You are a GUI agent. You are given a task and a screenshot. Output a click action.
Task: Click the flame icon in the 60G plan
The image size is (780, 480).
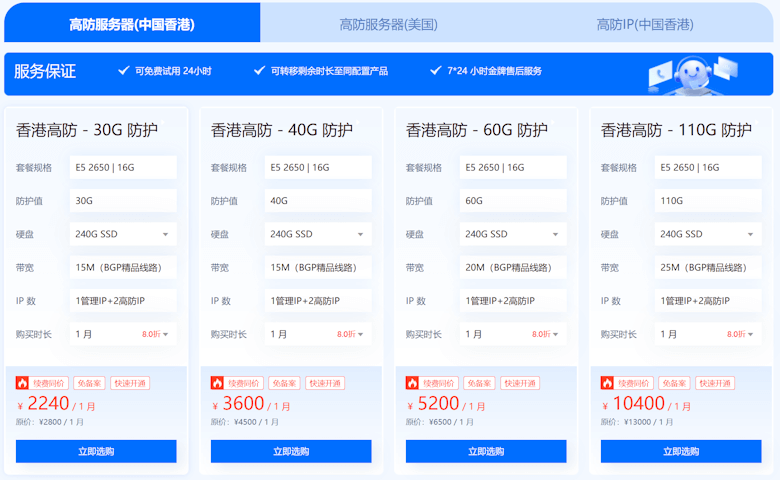[x=412, y=383]
